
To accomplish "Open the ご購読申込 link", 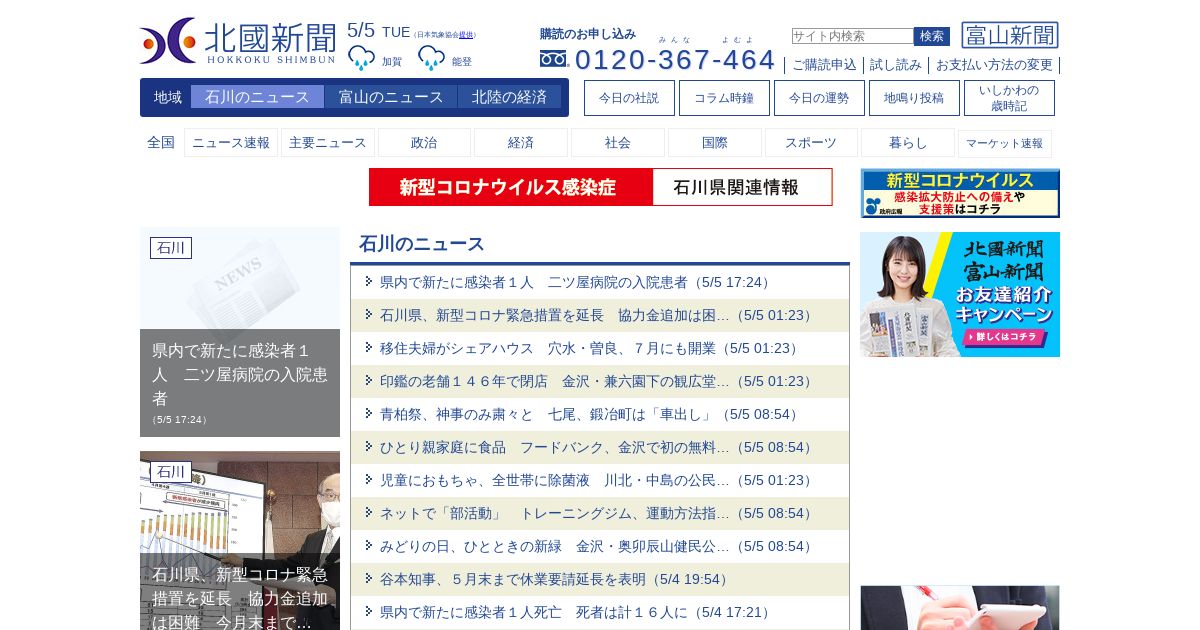I will tap(824, 65).
